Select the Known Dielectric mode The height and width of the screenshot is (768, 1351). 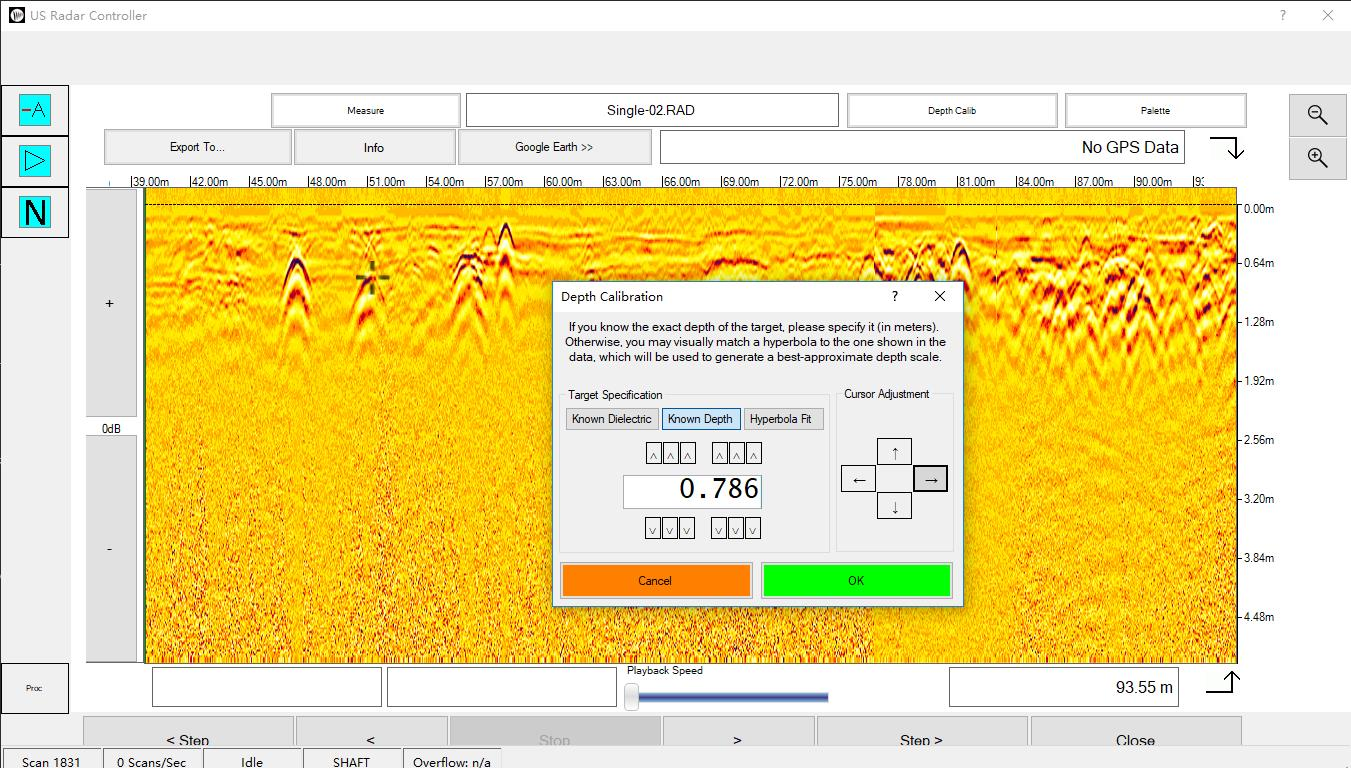click(611, 419)
